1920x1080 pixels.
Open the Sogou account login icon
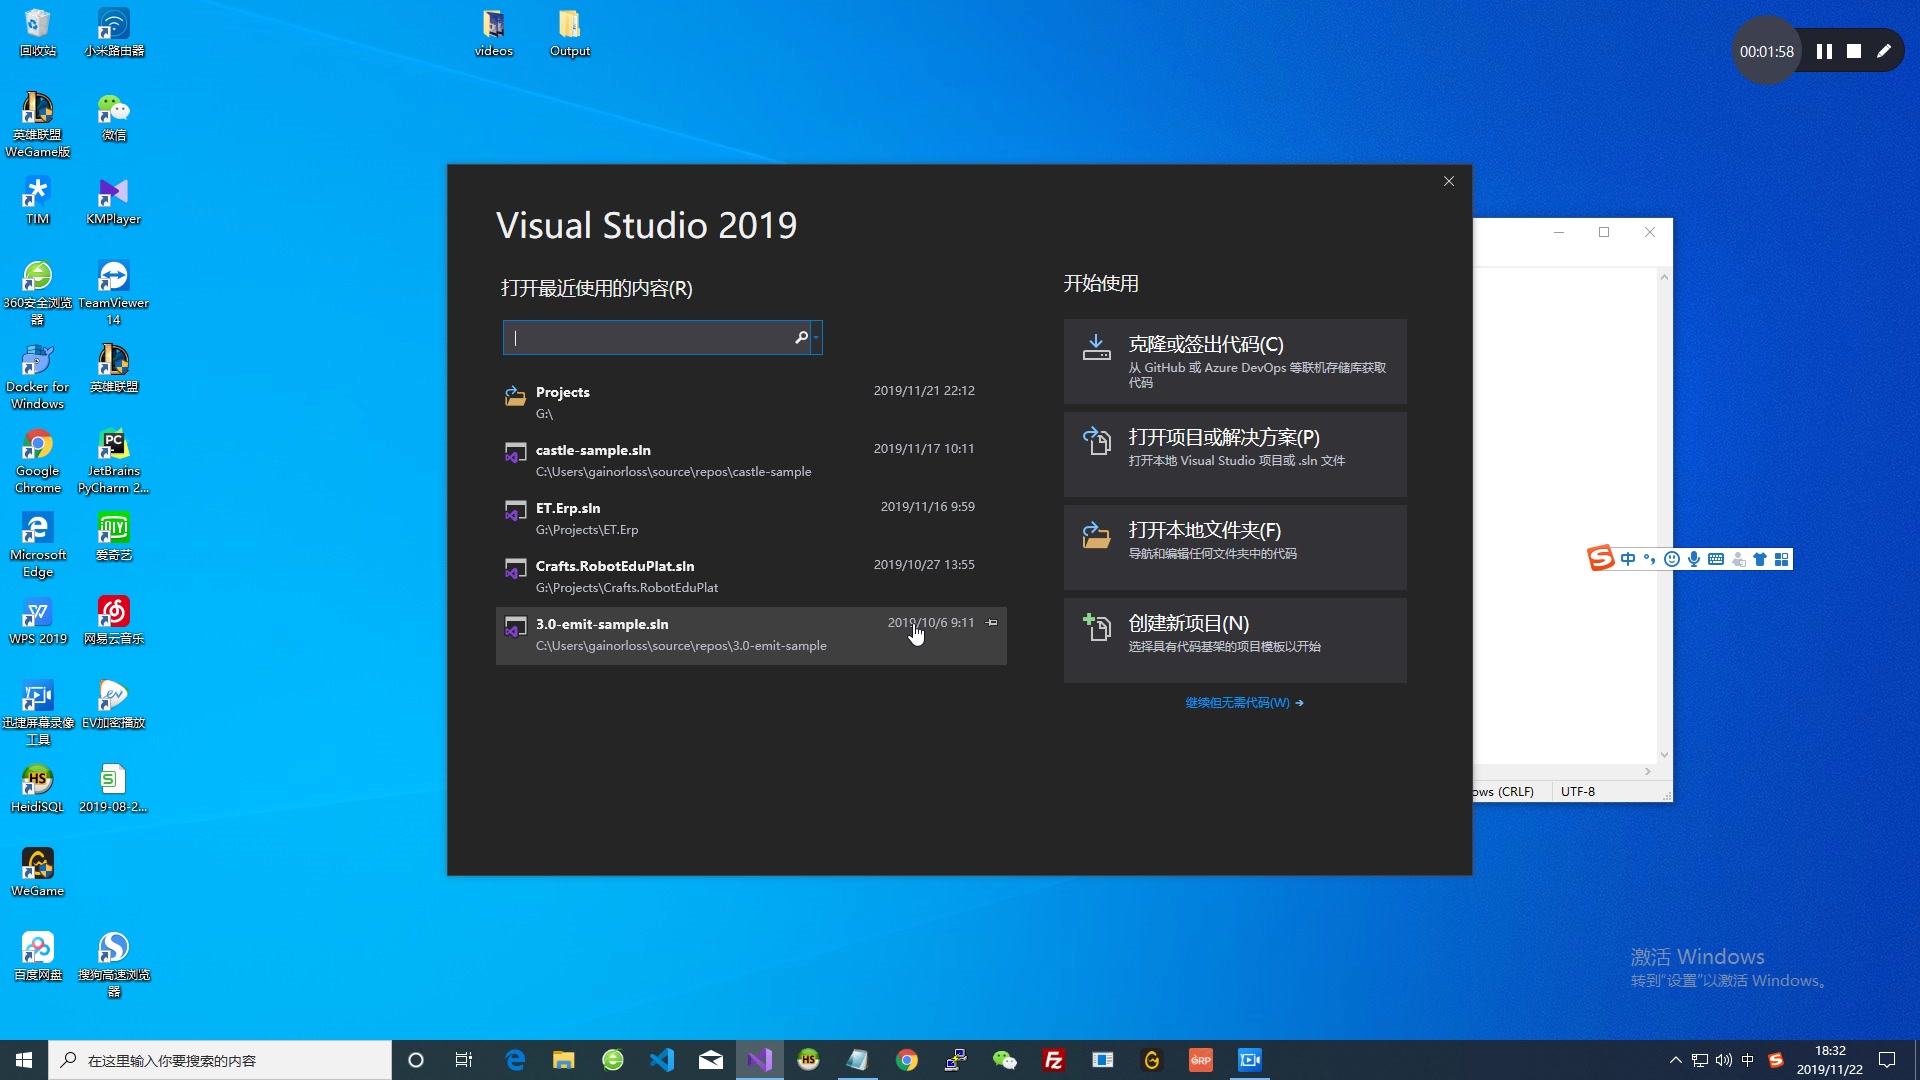click(x=1739, y=559)
